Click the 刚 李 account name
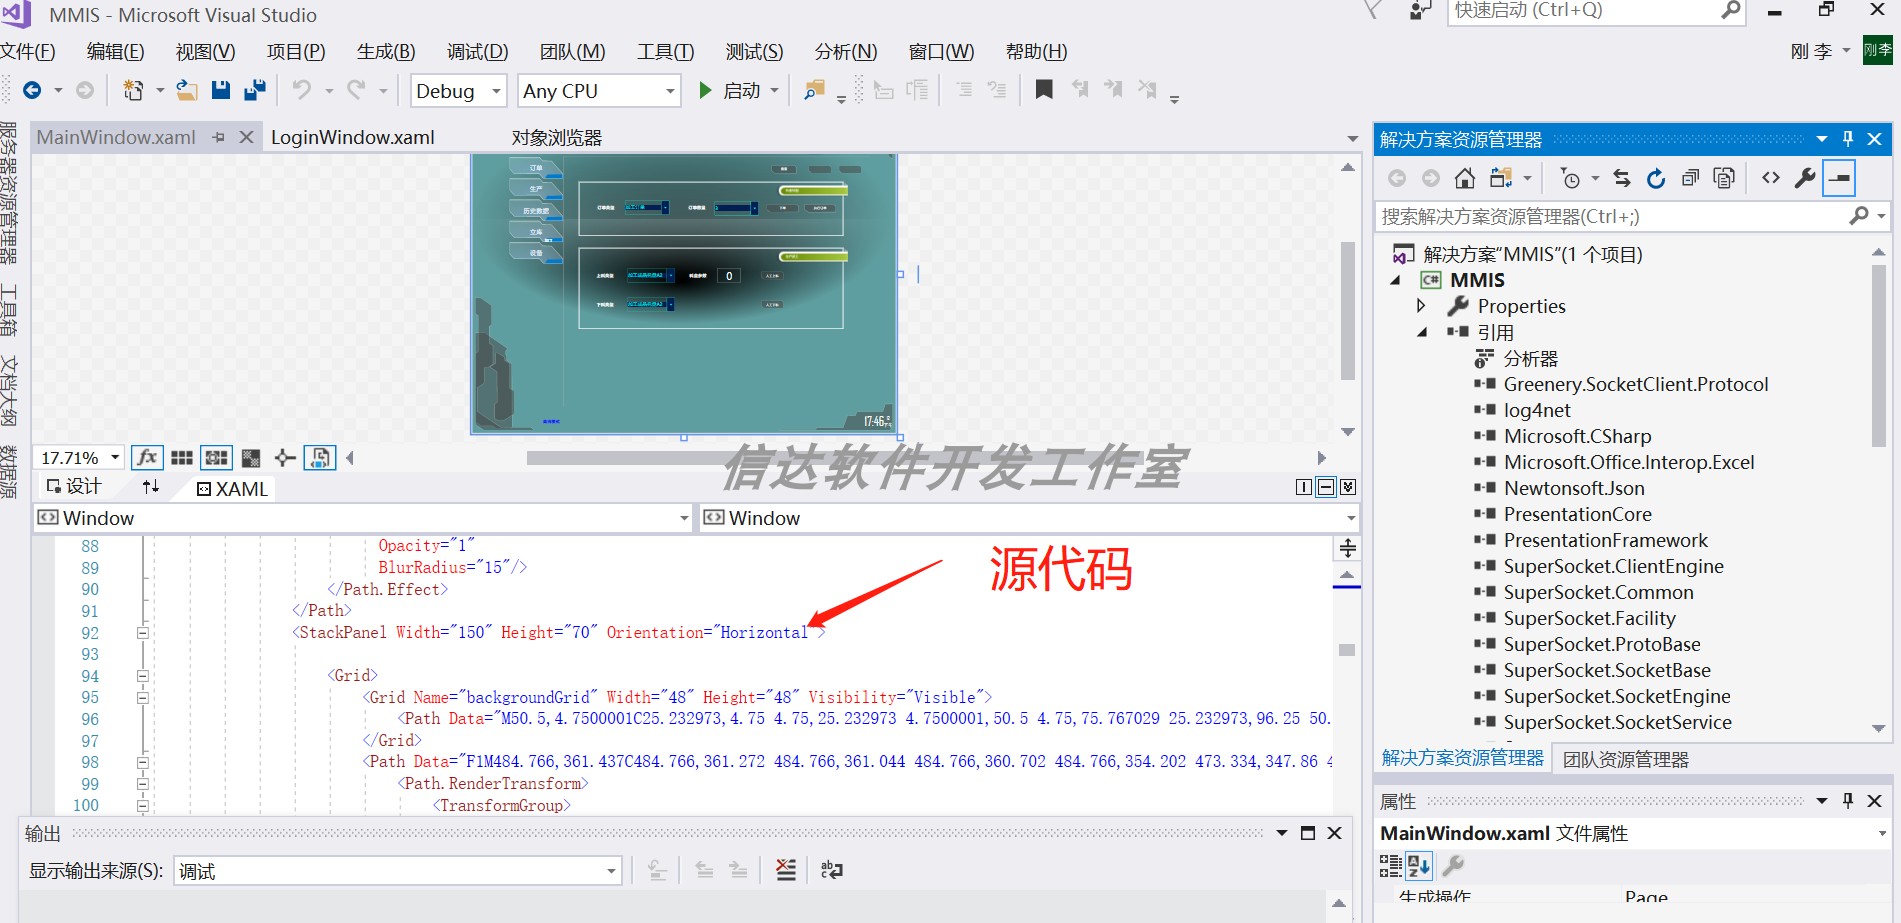 click(1811, 51)
